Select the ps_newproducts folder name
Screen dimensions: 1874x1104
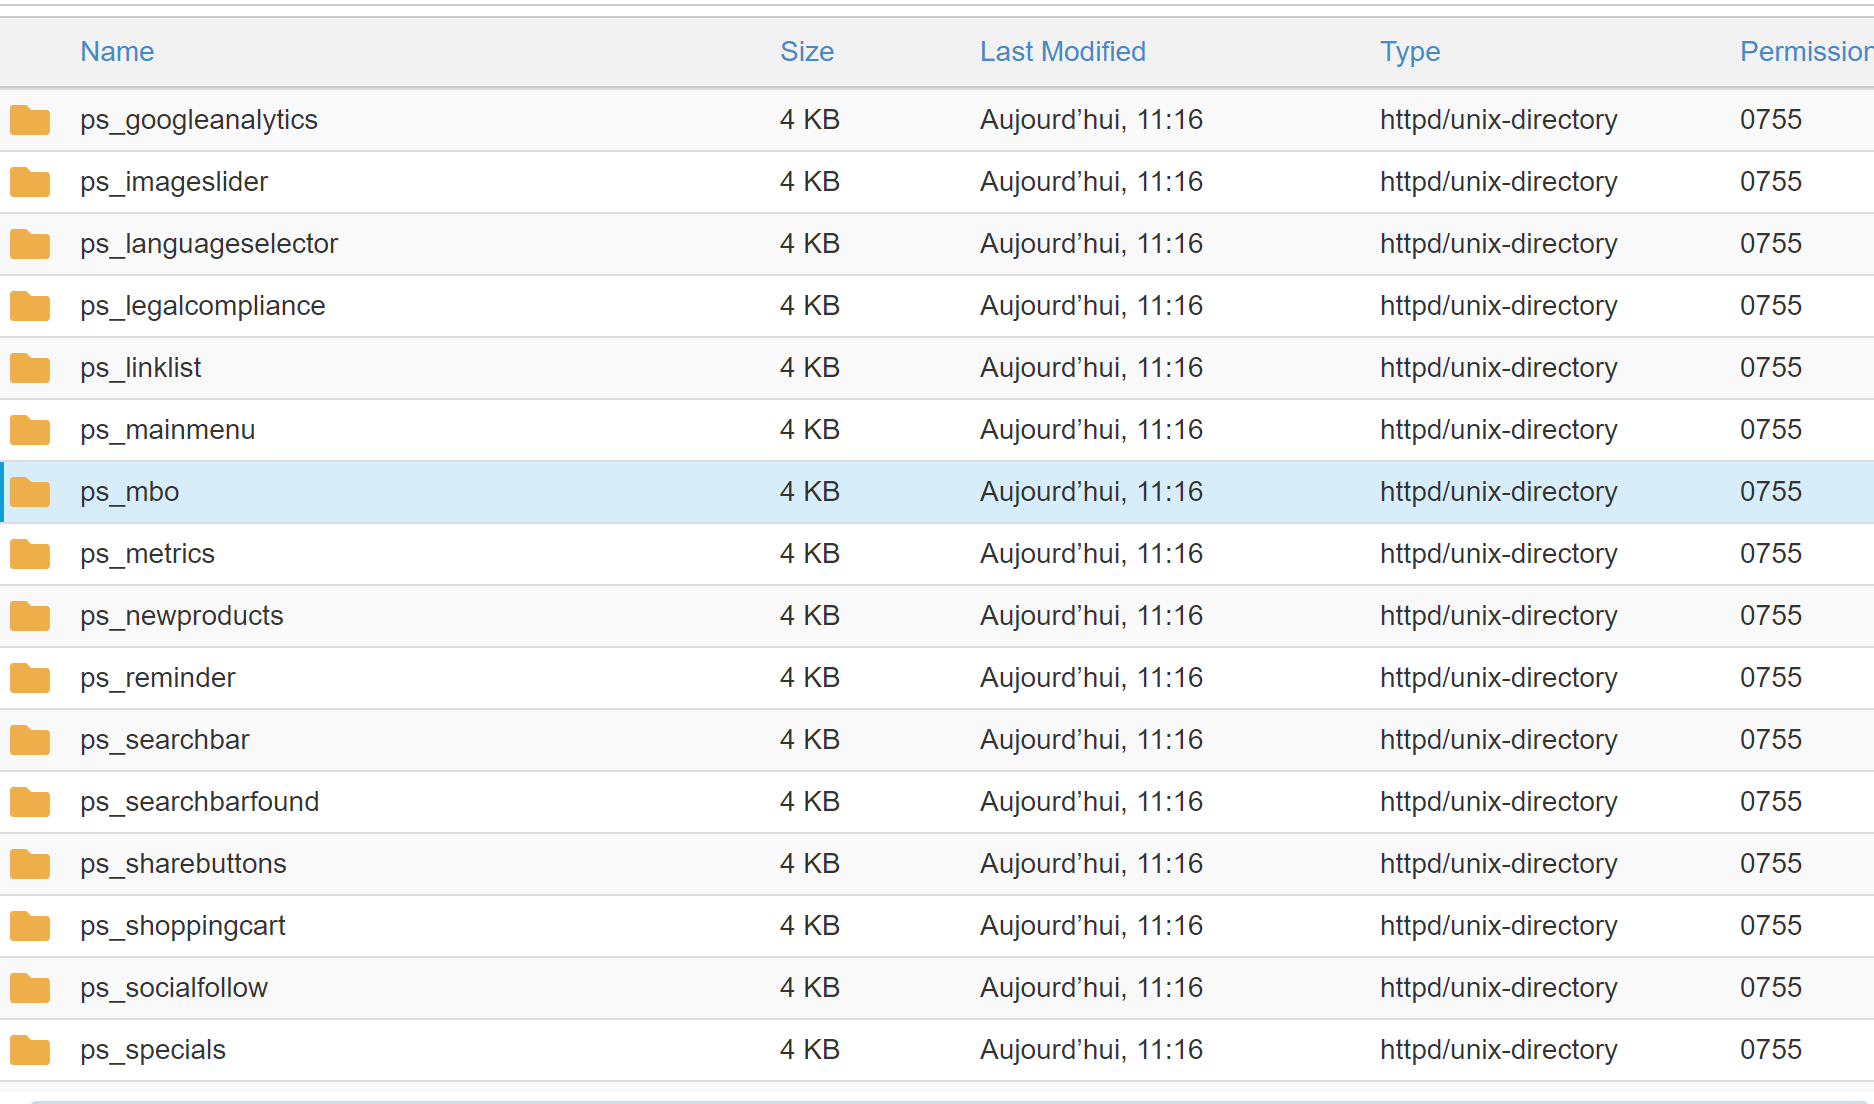(x=182, y=616)
